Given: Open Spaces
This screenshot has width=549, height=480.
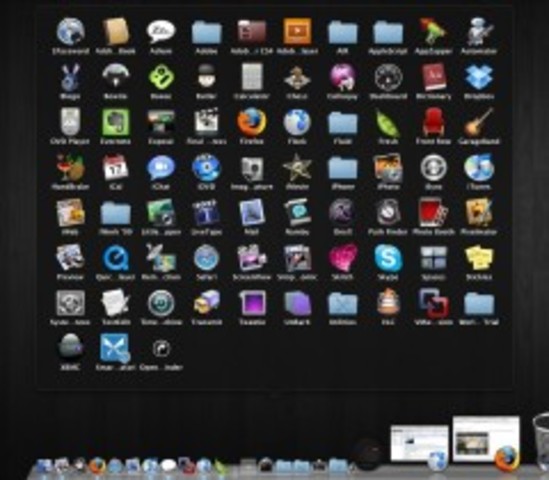Looking at the screenshot, I should 433,258.
